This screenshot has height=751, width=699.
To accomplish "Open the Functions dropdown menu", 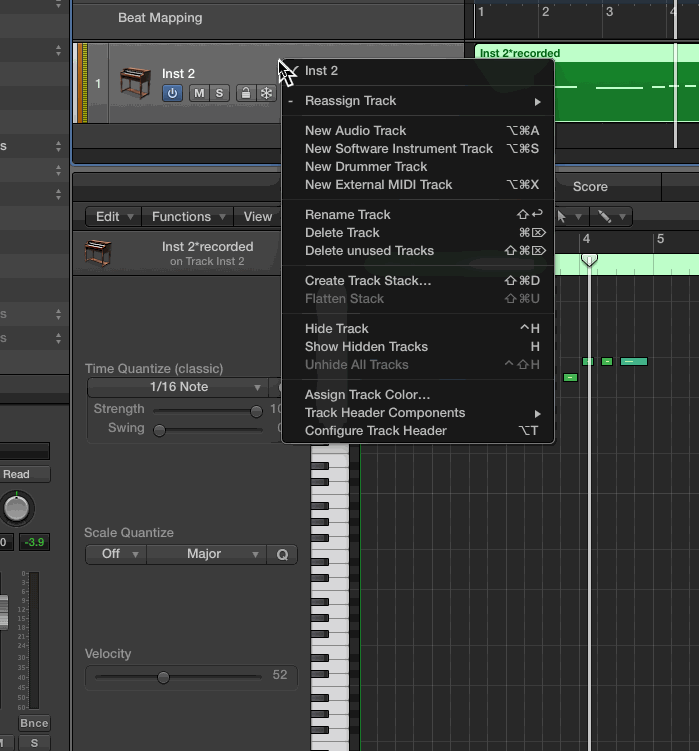I will (187, 216).
